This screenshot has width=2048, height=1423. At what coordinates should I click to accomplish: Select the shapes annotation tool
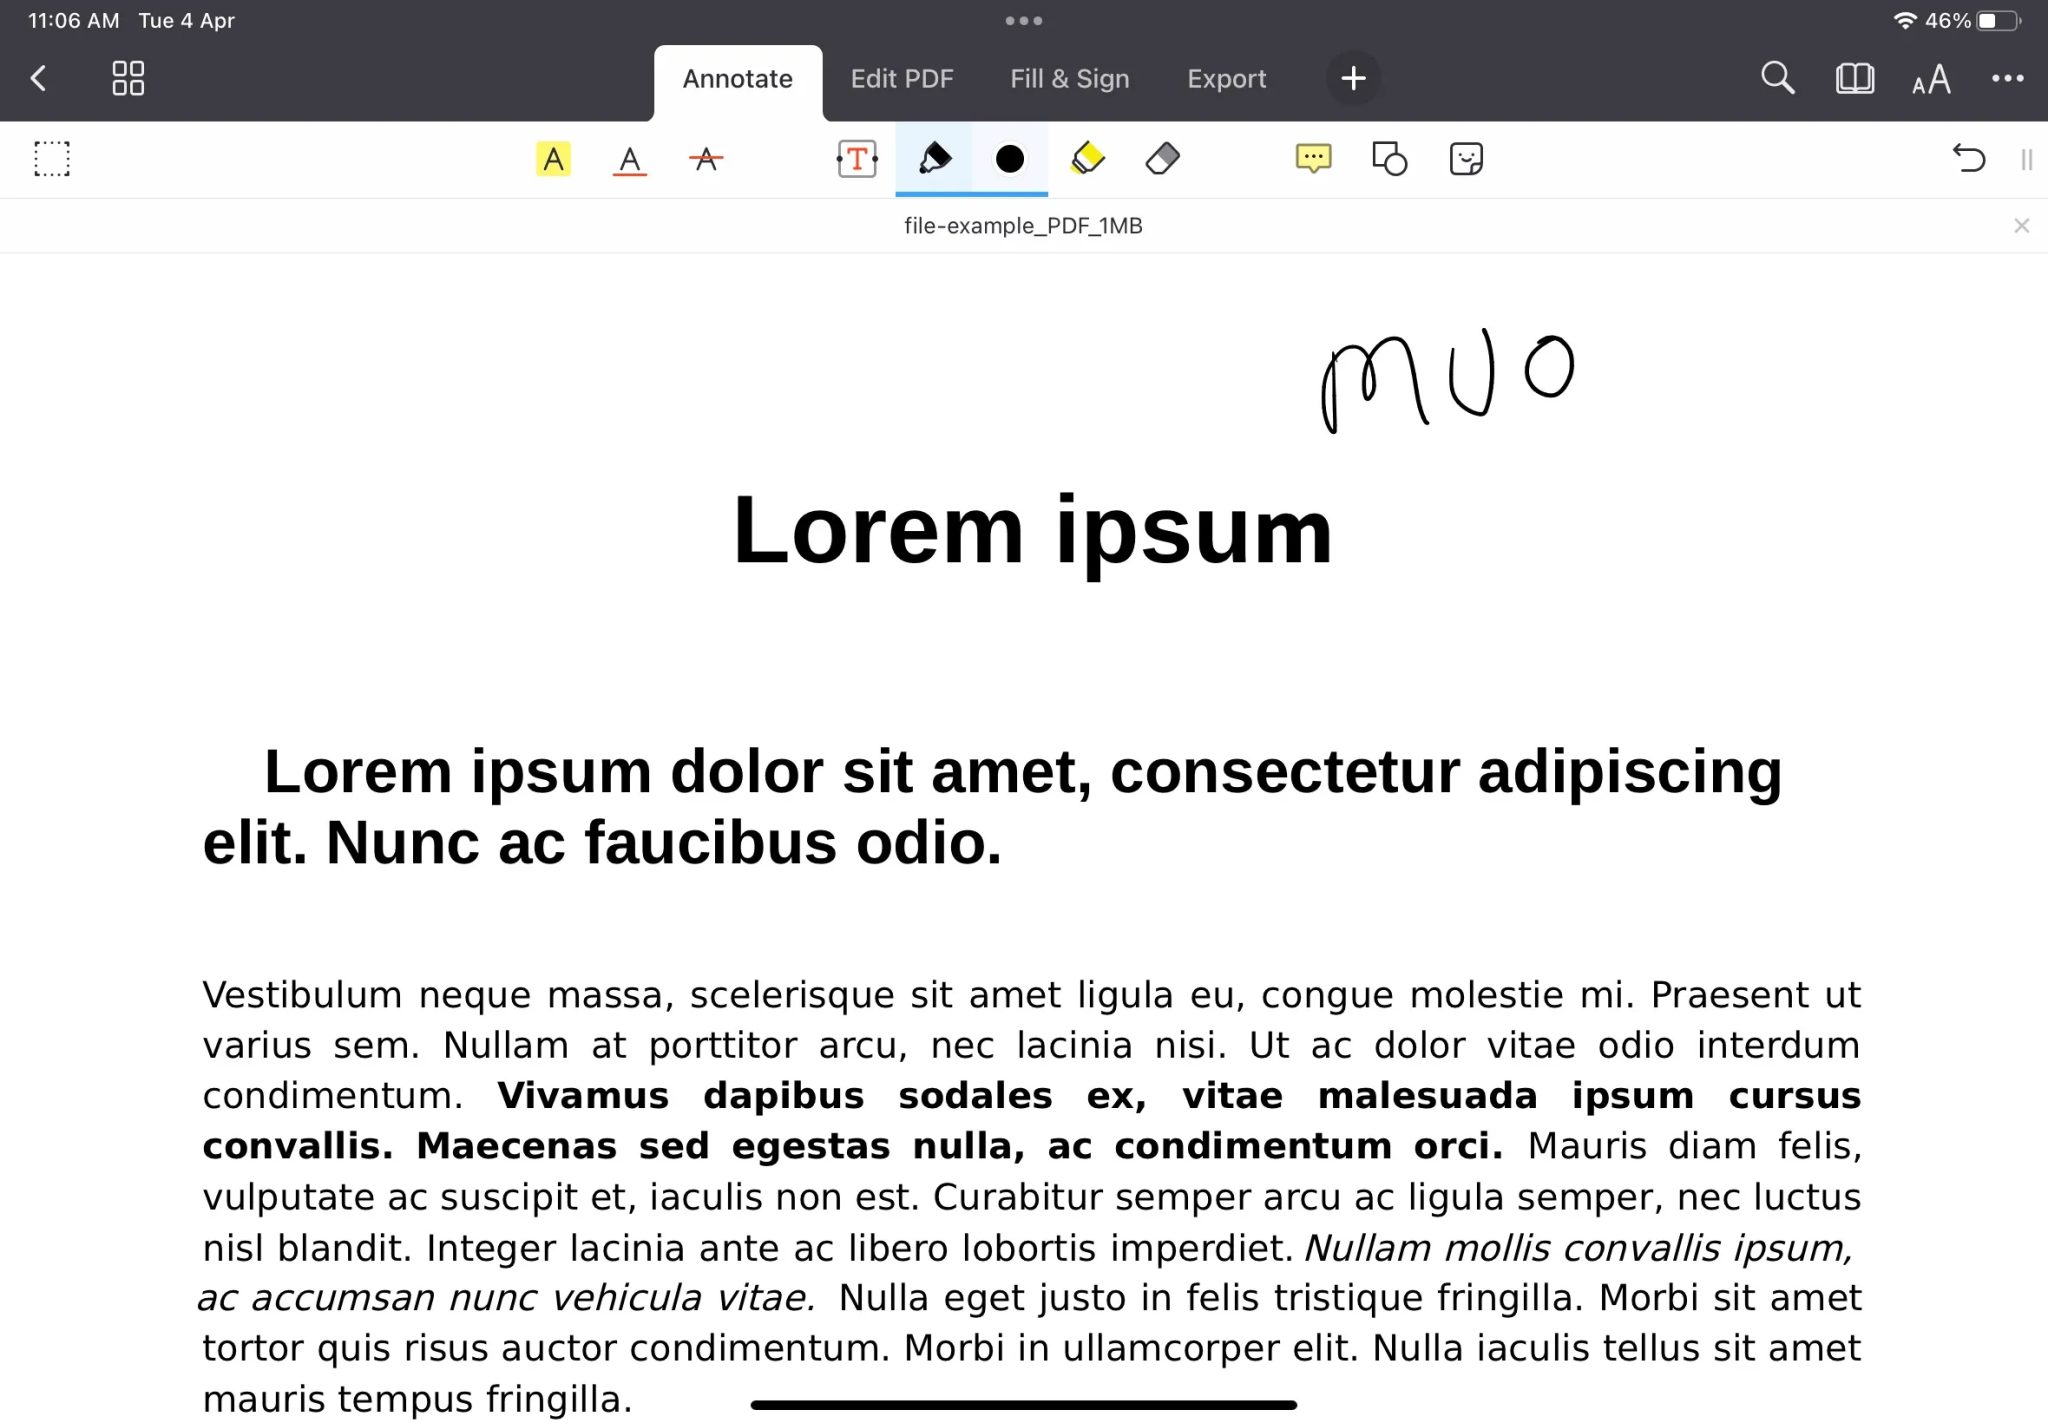pos(1390,158)
